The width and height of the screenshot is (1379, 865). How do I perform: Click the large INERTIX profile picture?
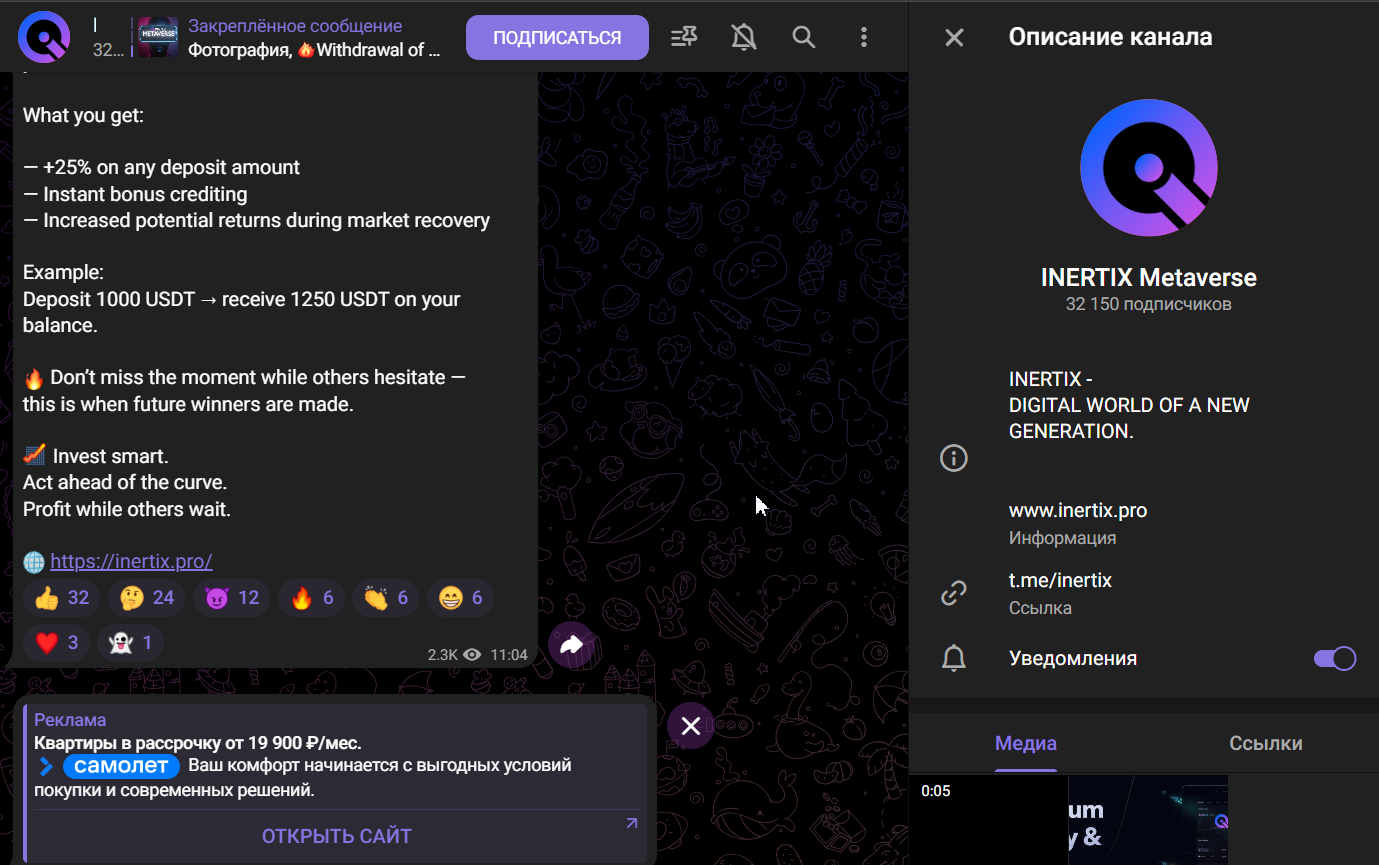(1149, 168)
